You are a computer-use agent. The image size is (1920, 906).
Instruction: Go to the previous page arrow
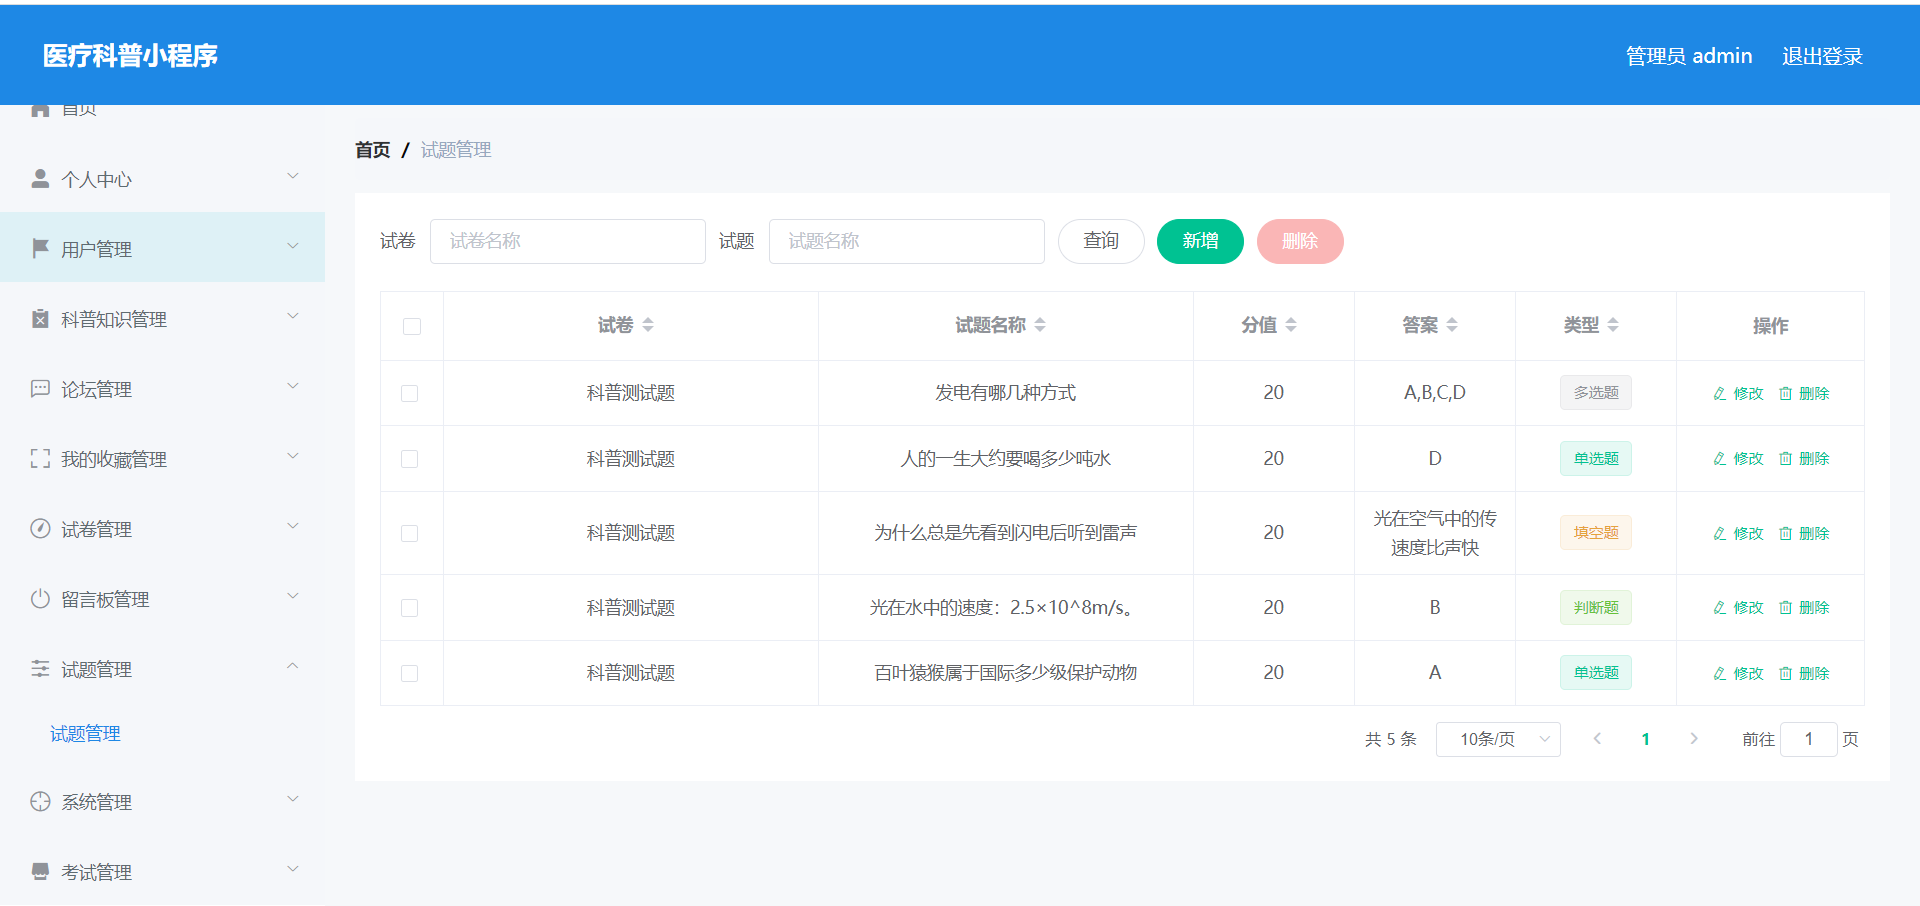1597,739
